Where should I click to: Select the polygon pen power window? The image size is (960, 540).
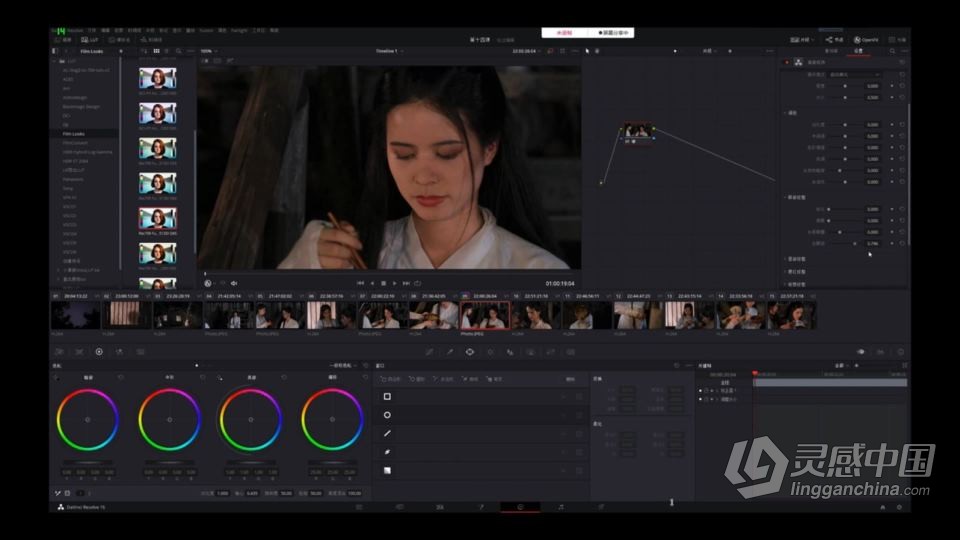387,433
